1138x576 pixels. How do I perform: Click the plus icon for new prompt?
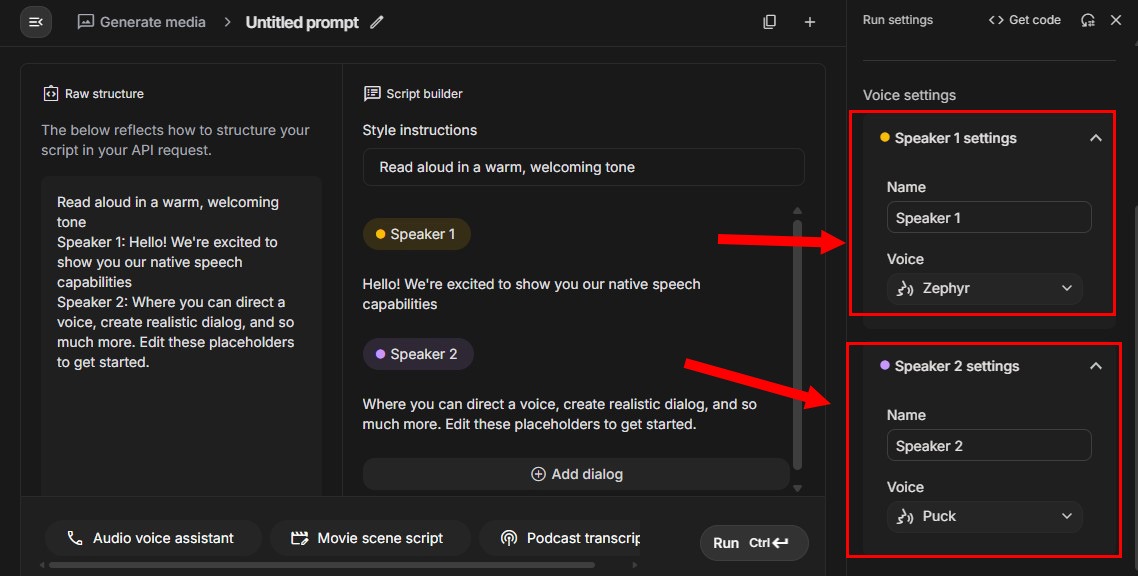[x=810, y=22]
